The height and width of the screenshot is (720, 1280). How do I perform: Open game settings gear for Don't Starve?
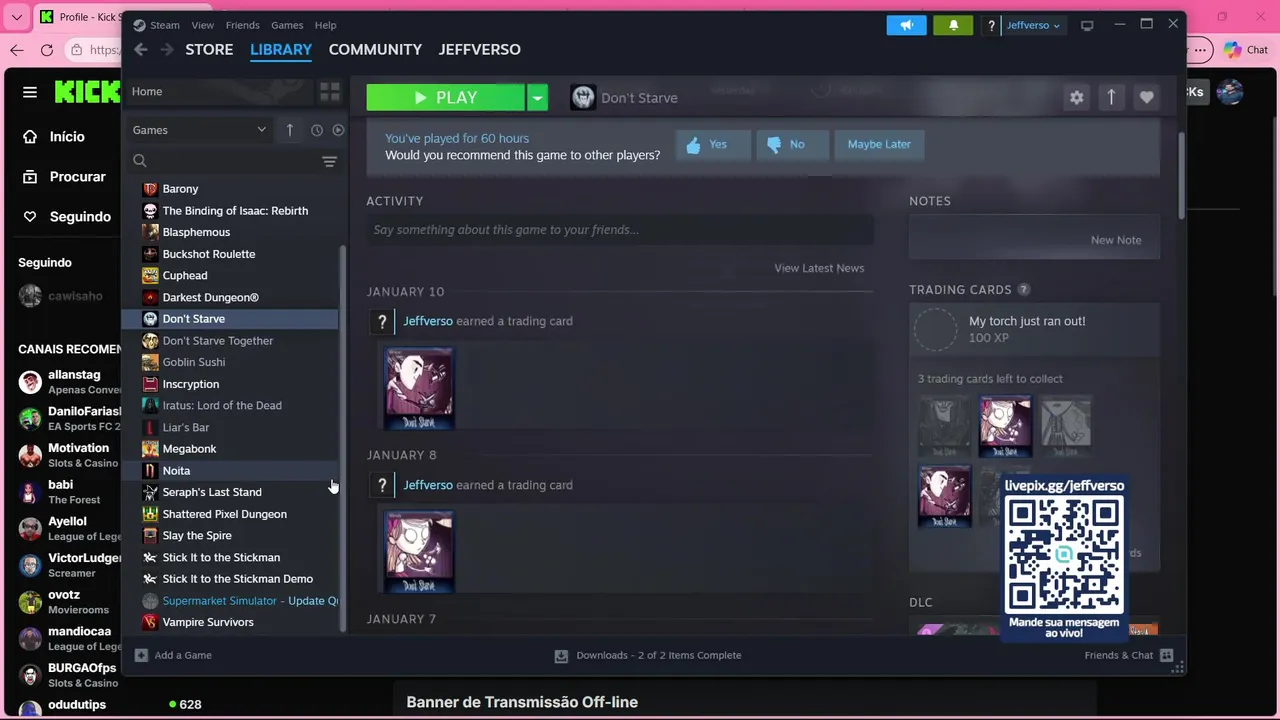1076,97
